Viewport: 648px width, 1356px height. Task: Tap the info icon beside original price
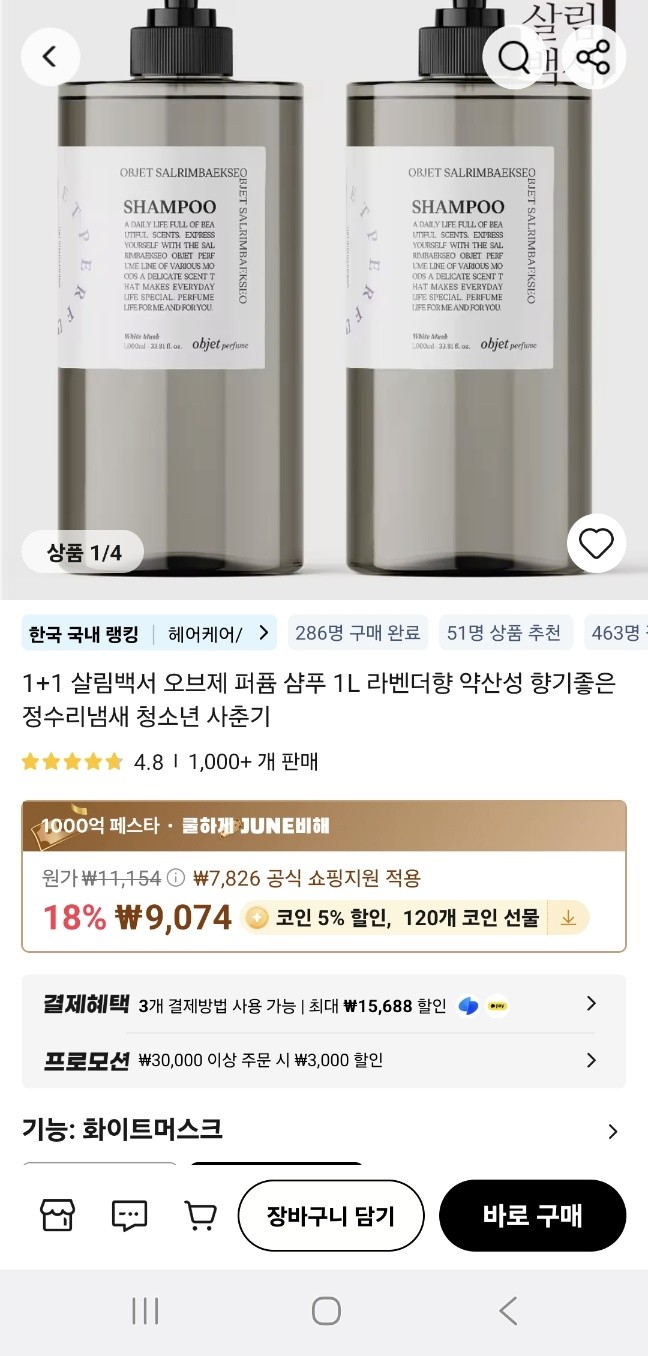[176, 878]
